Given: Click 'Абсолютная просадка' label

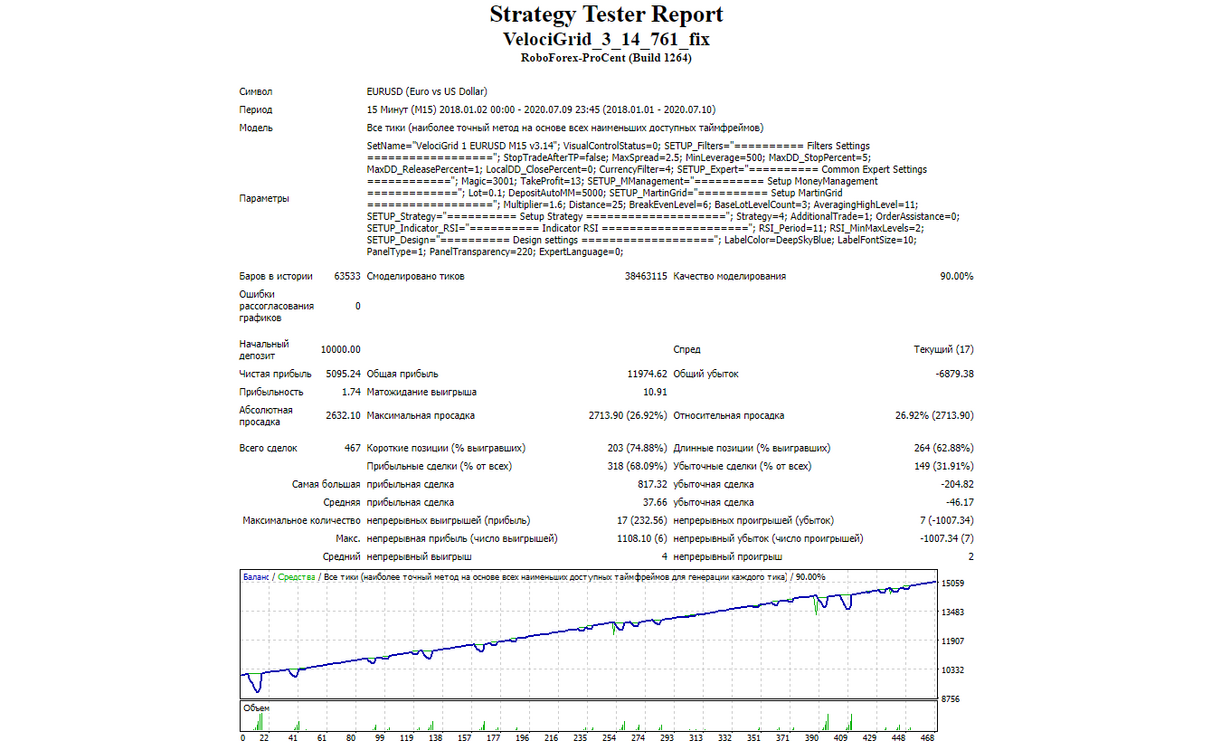Looking at the screenshot, I should (266, 415).
